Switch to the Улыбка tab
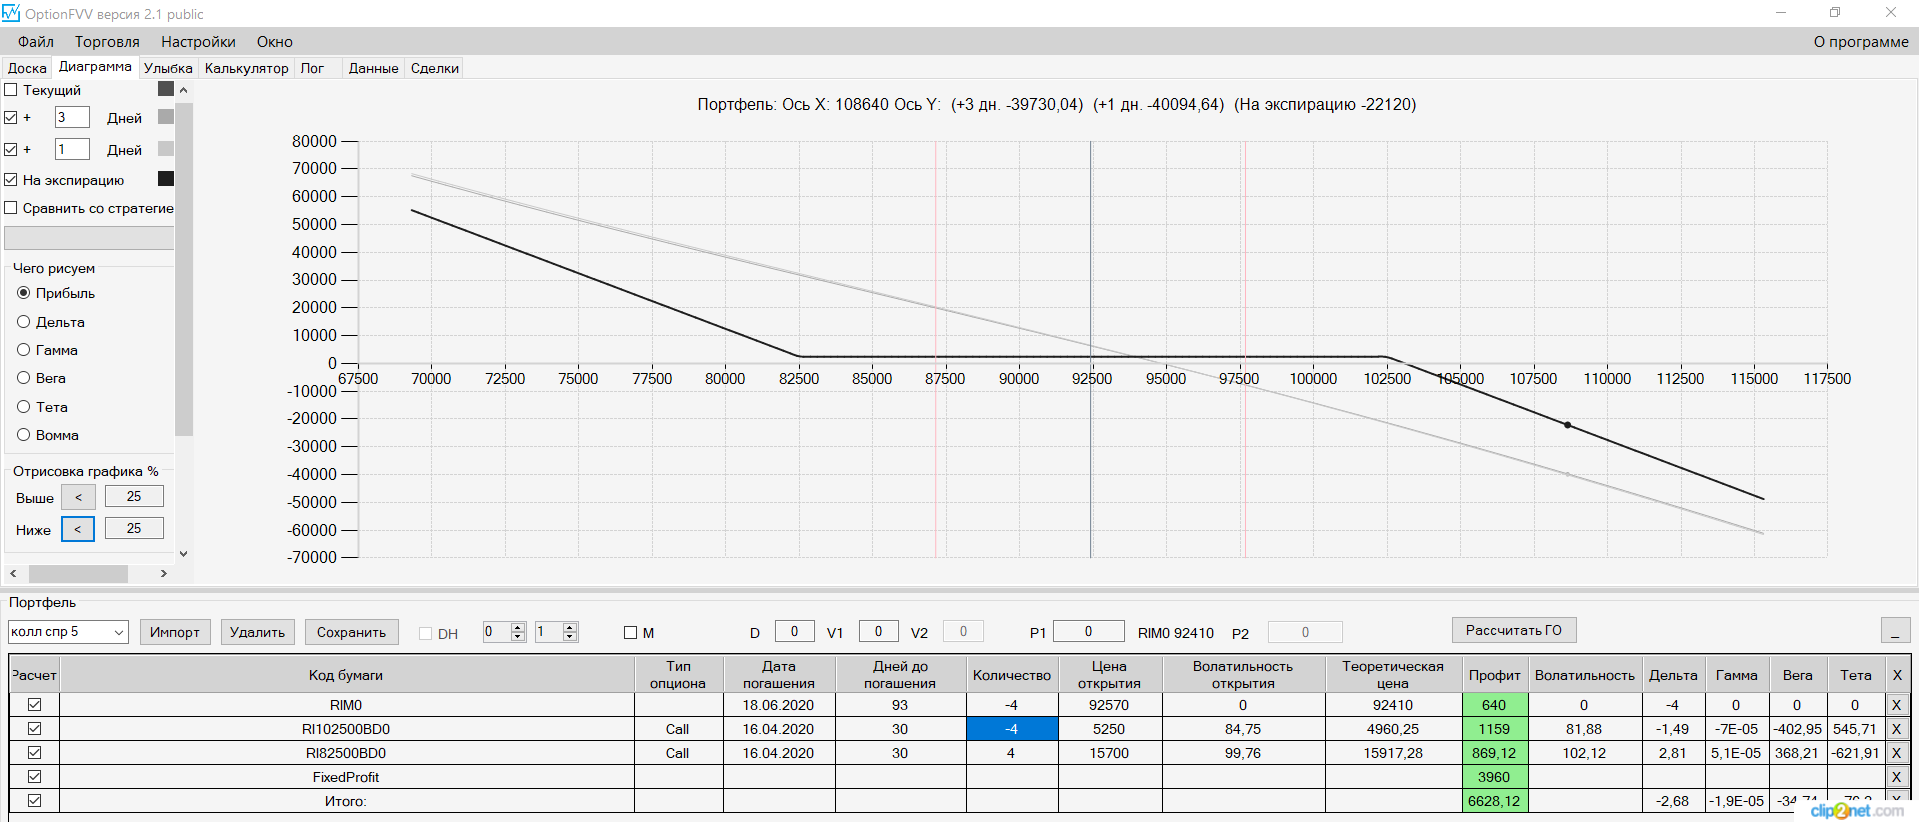 coord(168,68)
